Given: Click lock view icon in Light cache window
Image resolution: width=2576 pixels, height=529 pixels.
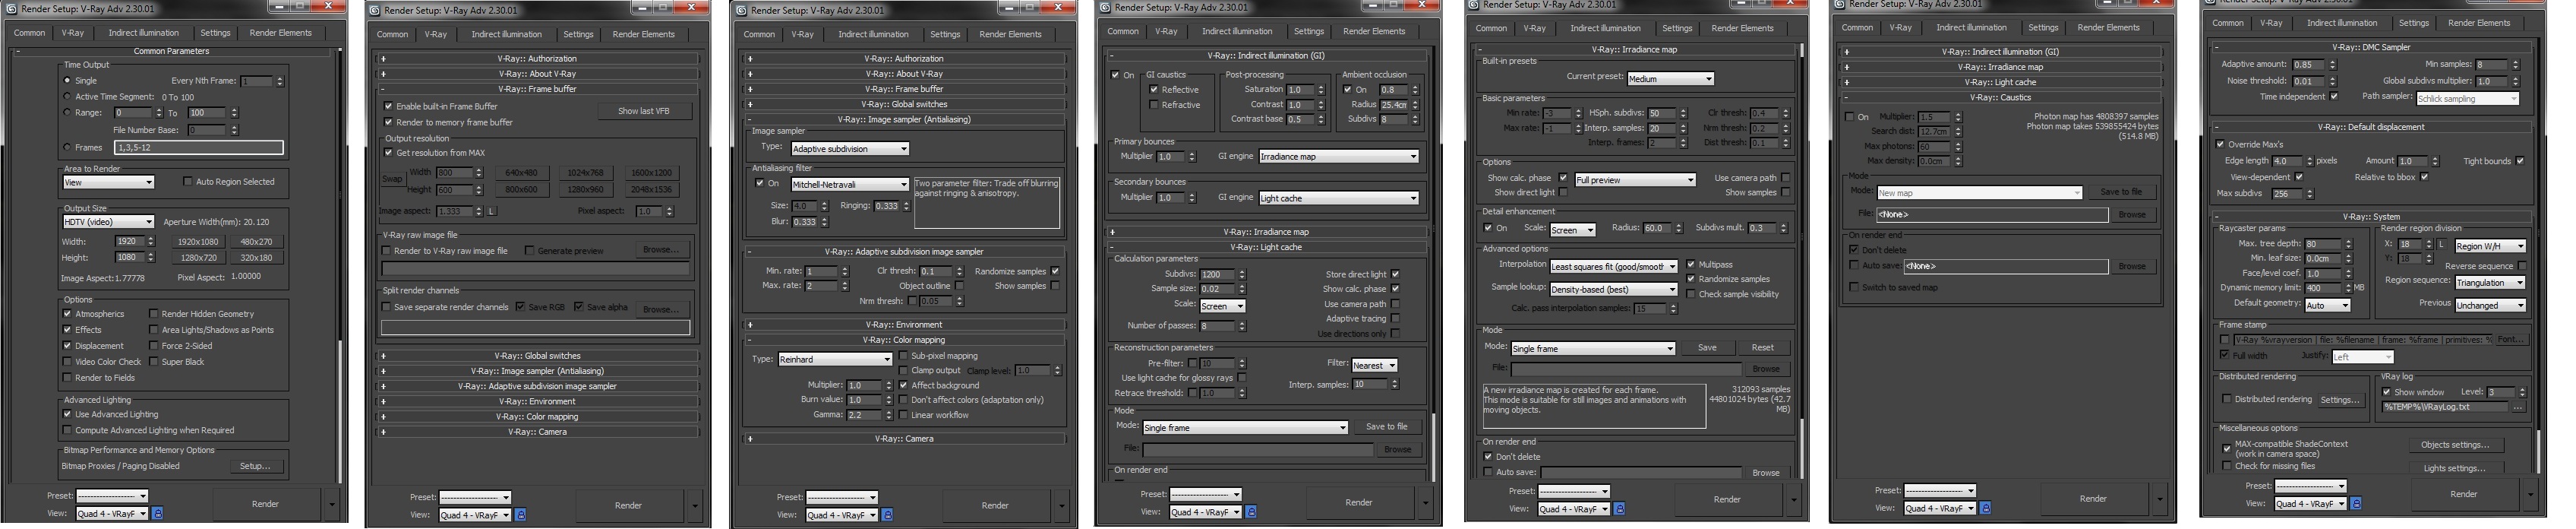Looking at the screenshot, I should point(1251,511).
